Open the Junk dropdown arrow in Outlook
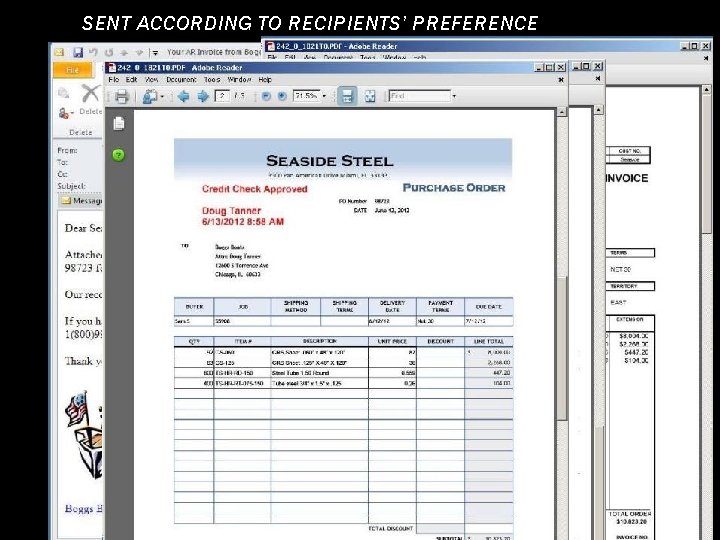 coord(72,113)
